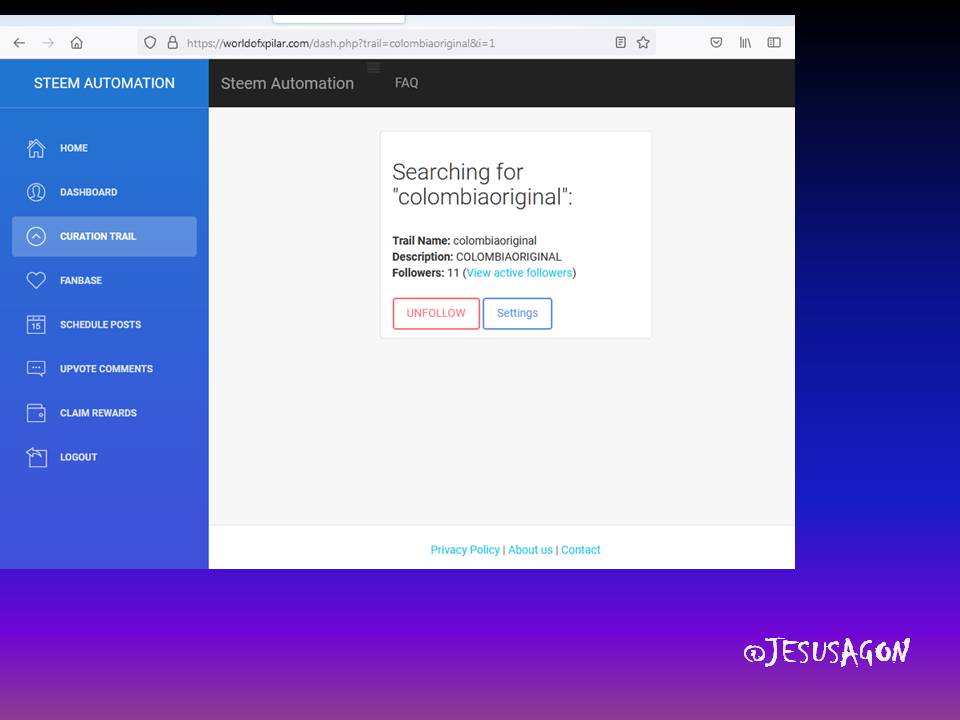This screenshot has width=960, height=720.
Task: Show sidebars icon in browser toolbar
Action: click(x=774, y=43)
